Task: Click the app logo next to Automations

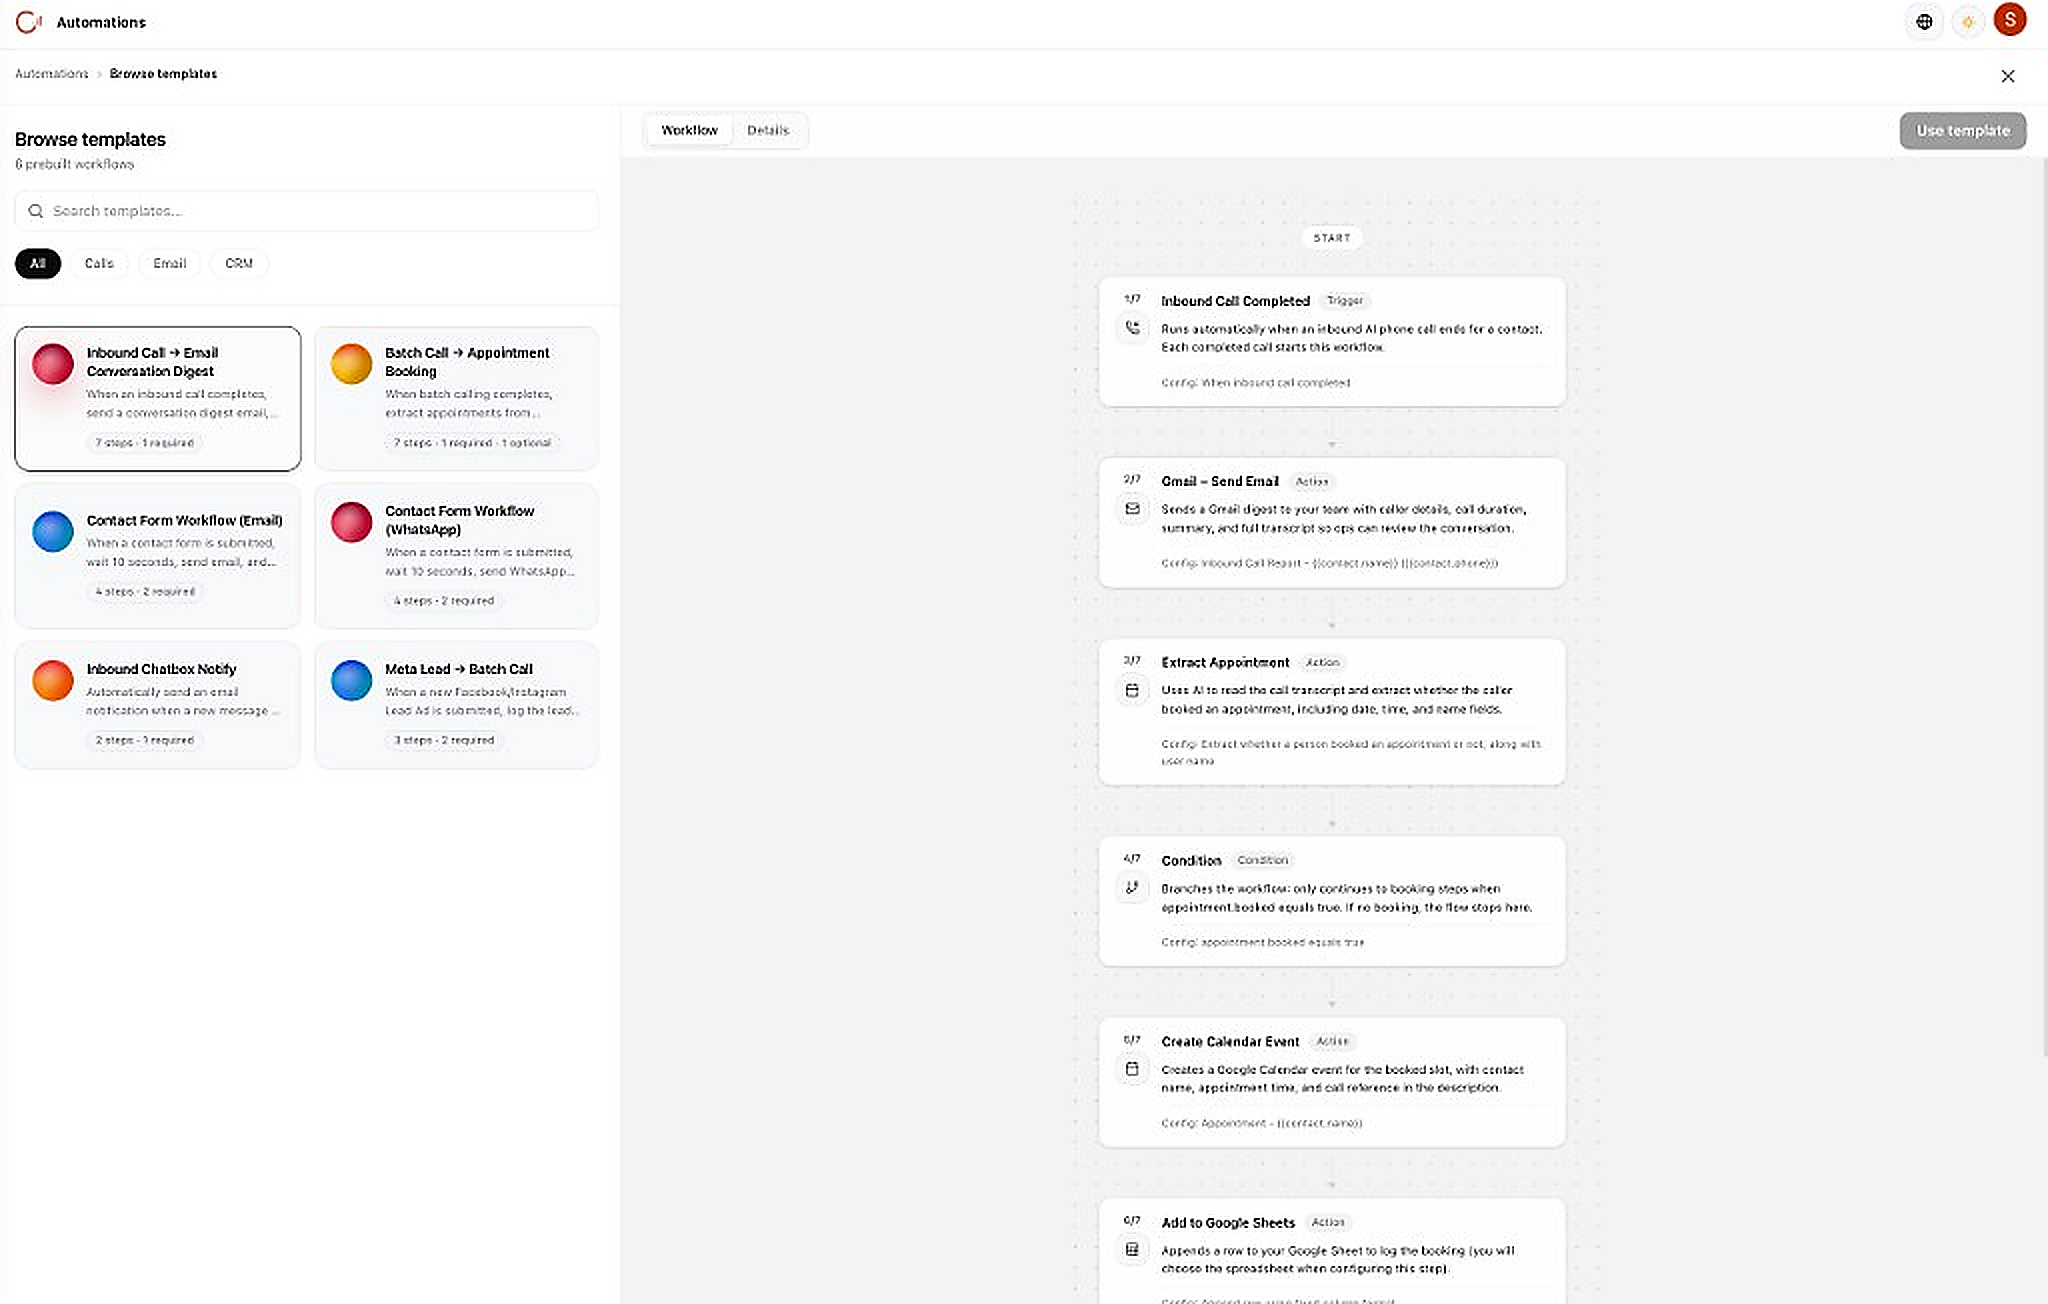Action: [x=28, y=22]
